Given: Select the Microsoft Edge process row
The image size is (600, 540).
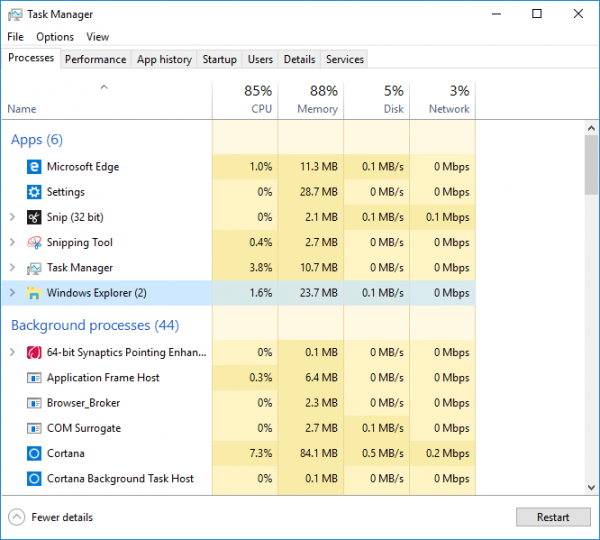Looking at the screenshot, I should (239, 167).
